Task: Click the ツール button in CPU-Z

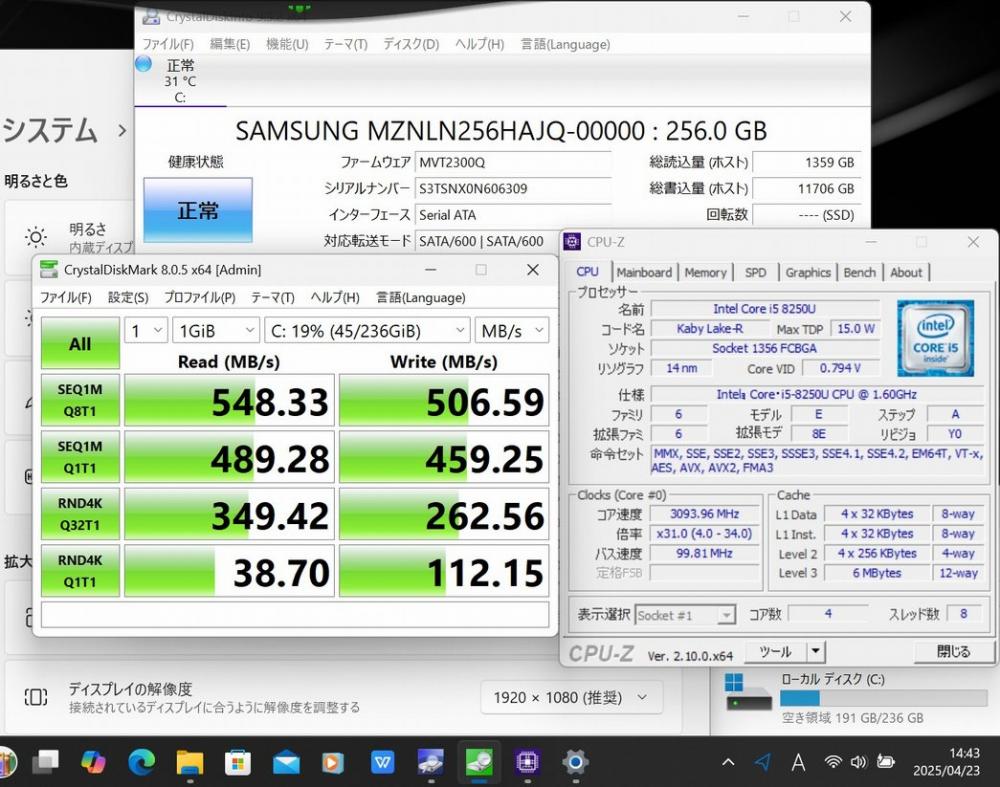Action: 776,652
